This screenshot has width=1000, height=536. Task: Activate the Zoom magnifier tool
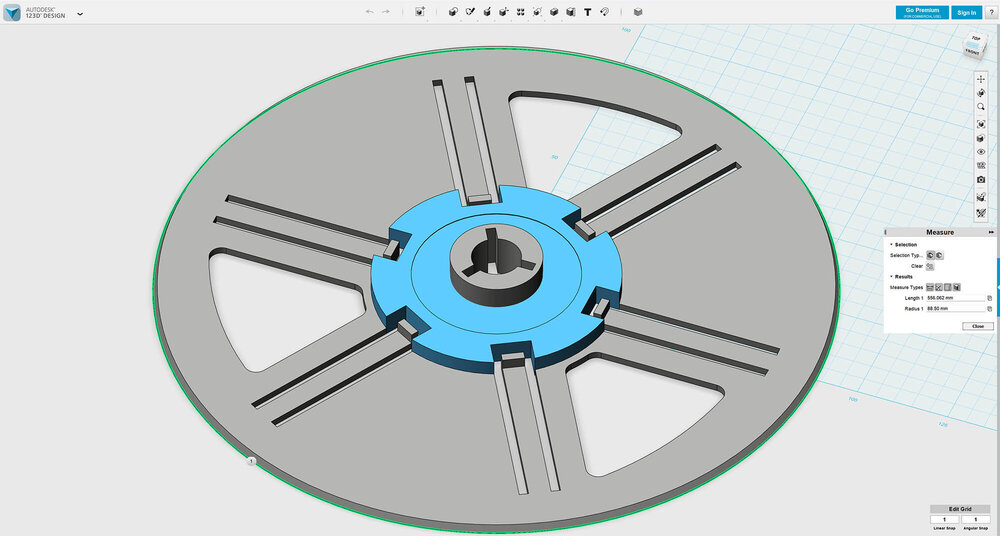(981, 106)
